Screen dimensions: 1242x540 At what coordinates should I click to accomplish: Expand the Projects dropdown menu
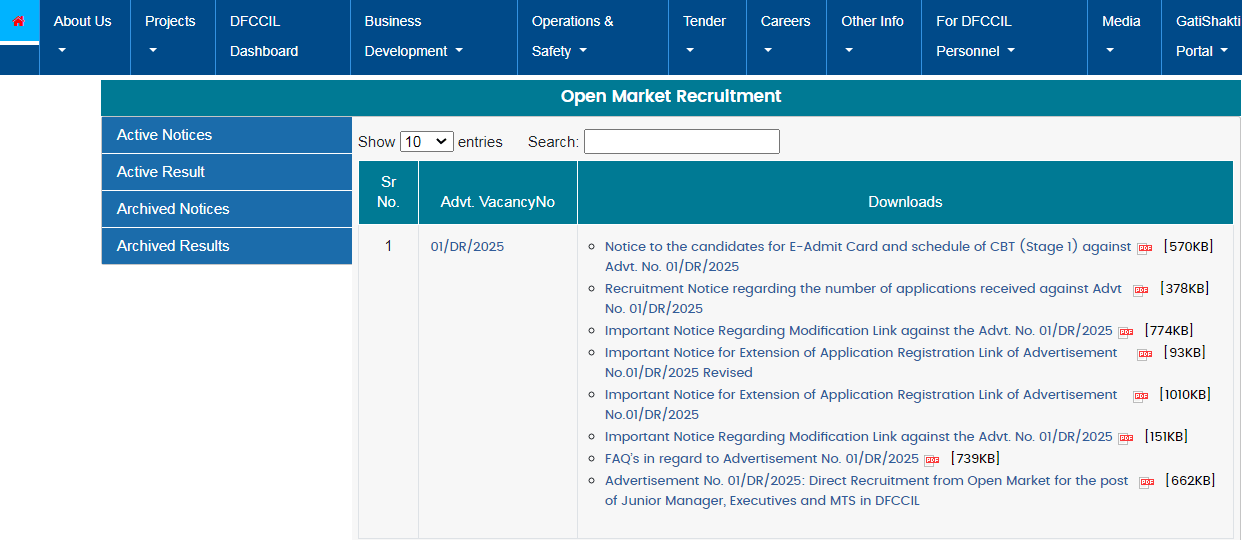point(173,36)
